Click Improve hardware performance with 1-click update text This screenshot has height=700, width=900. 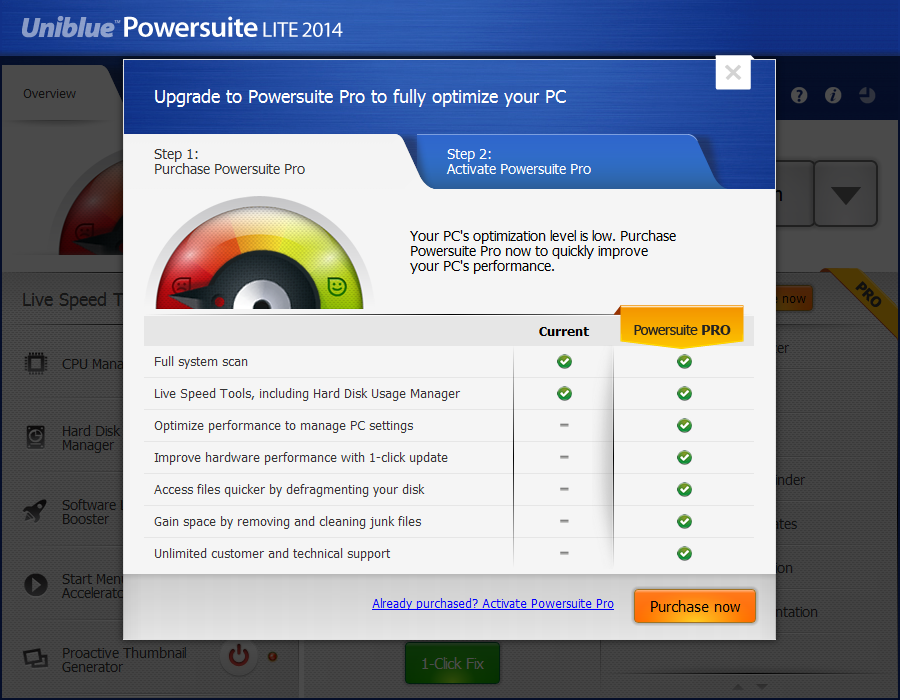point(301,457)
